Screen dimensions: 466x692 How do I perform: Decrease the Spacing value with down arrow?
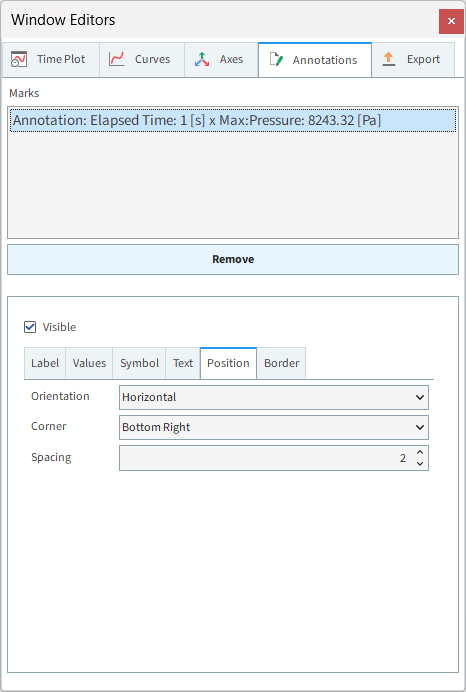[x=420, y=463]
